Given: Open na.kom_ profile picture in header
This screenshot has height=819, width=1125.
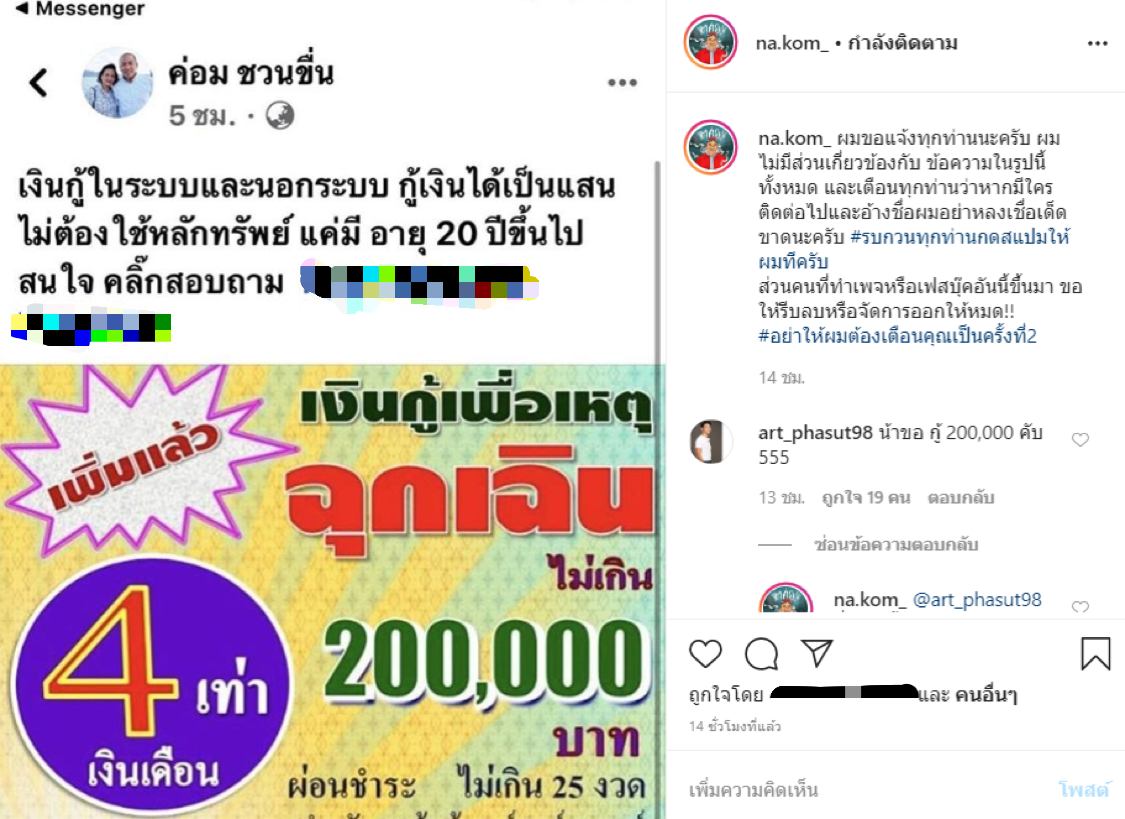Looking at the screenshot, I should tap(710, 42).
